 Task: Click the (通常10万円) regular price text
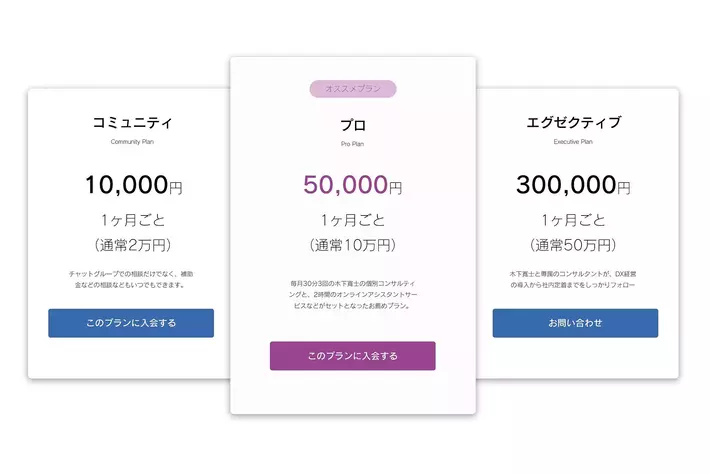click(x=353, y=245)
